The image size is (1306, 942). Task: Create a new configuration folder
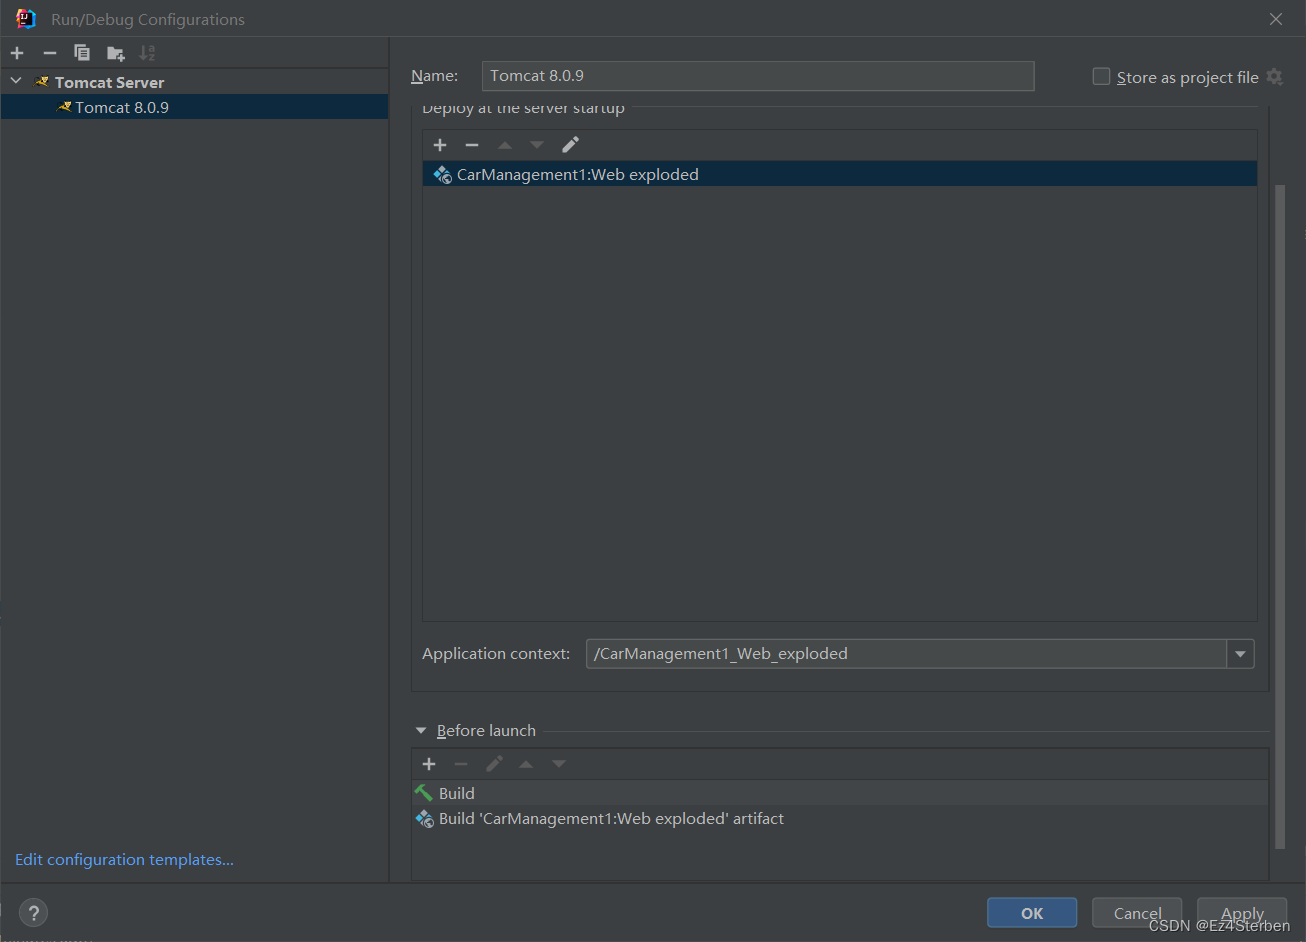coord(116,53)
